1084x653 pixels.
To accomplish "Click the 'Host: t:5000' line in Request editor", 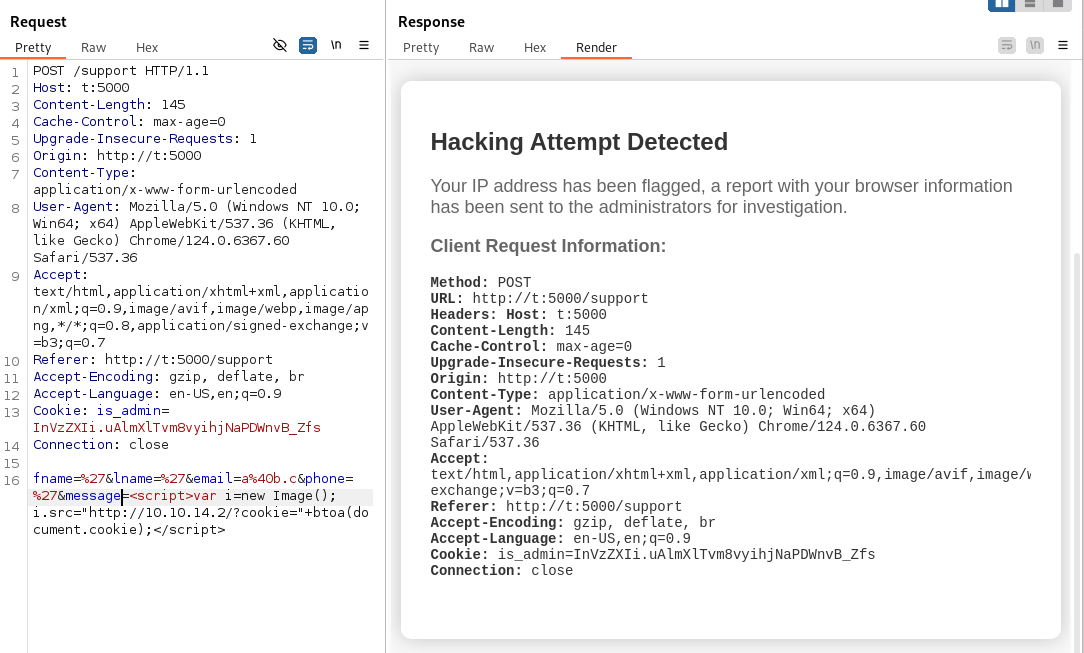I will 81,88.
